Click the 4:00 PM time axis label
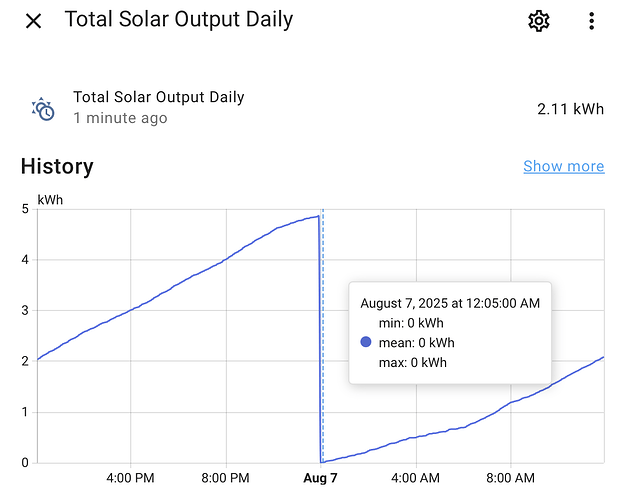This screenshot has width=623, height=500. pos(130,478)
